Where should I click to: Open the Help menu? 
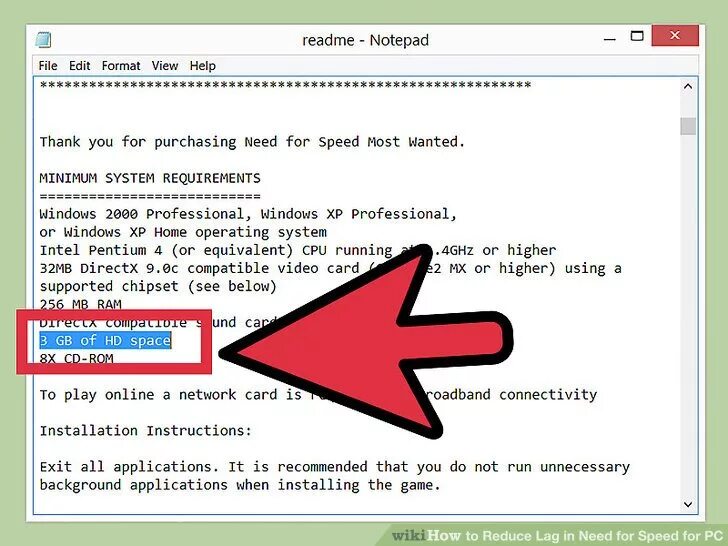coord(202,66)
